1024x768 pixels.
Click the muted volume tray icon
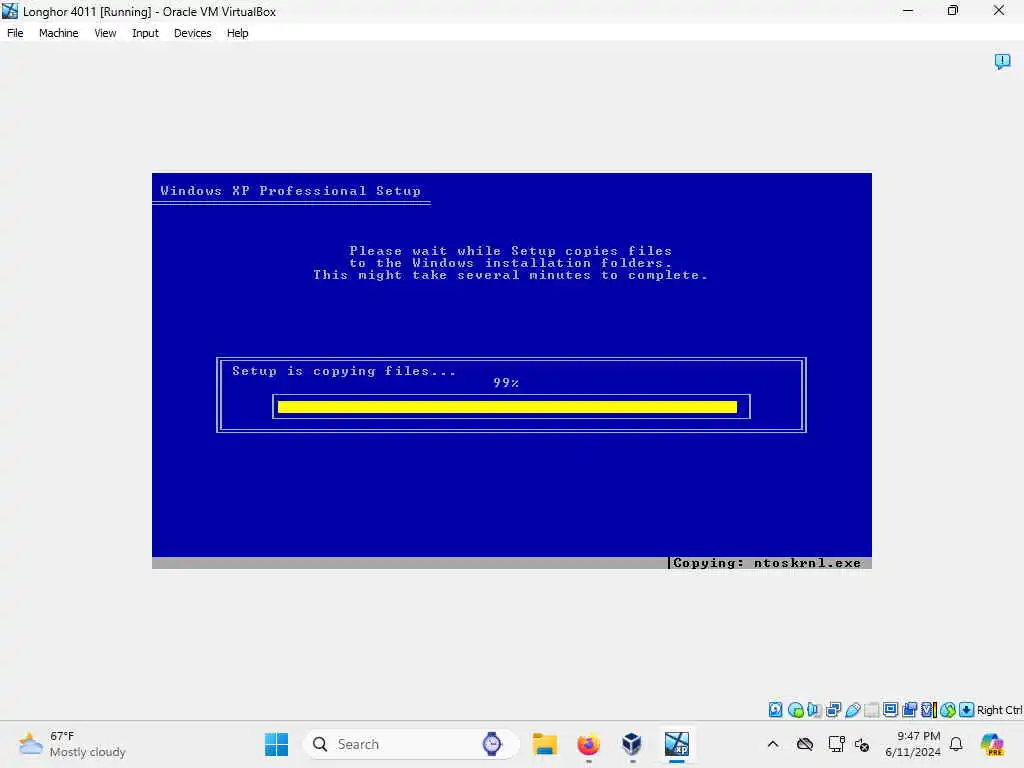[x=862, y=744]
